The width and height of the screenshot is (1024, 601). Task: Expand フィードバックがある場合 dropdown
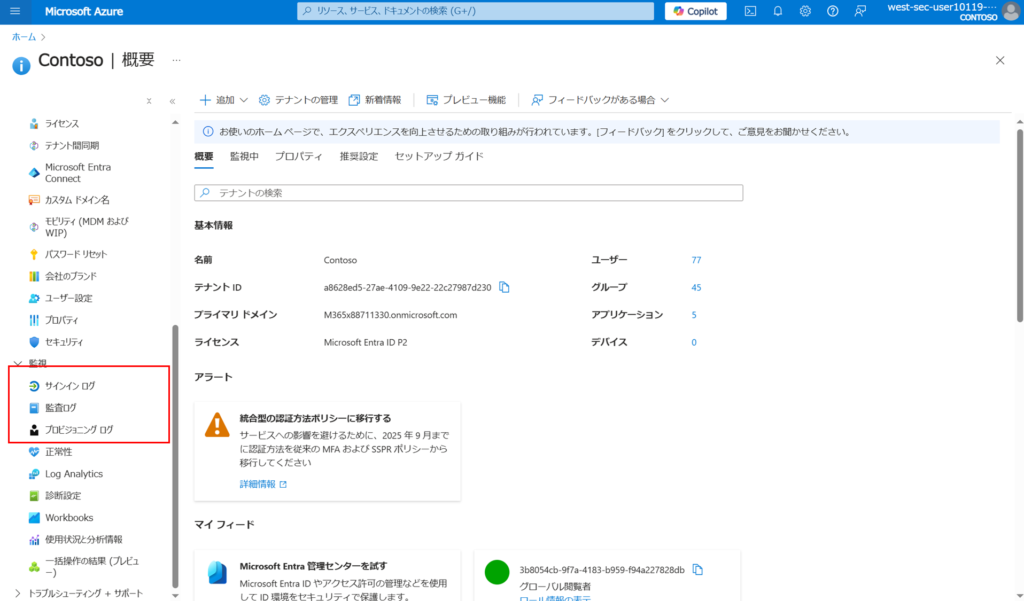[x=600, y=100]
